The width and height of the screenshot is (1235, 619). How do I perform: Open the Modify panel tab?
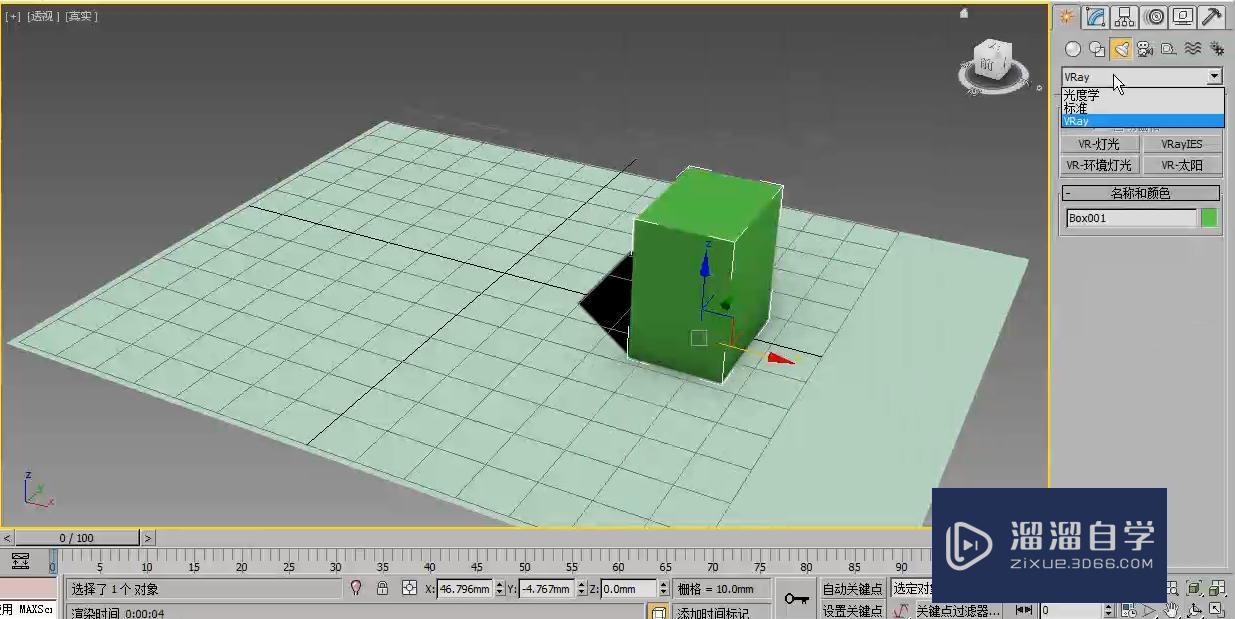pyautogui.click(x=1096, y=16)
